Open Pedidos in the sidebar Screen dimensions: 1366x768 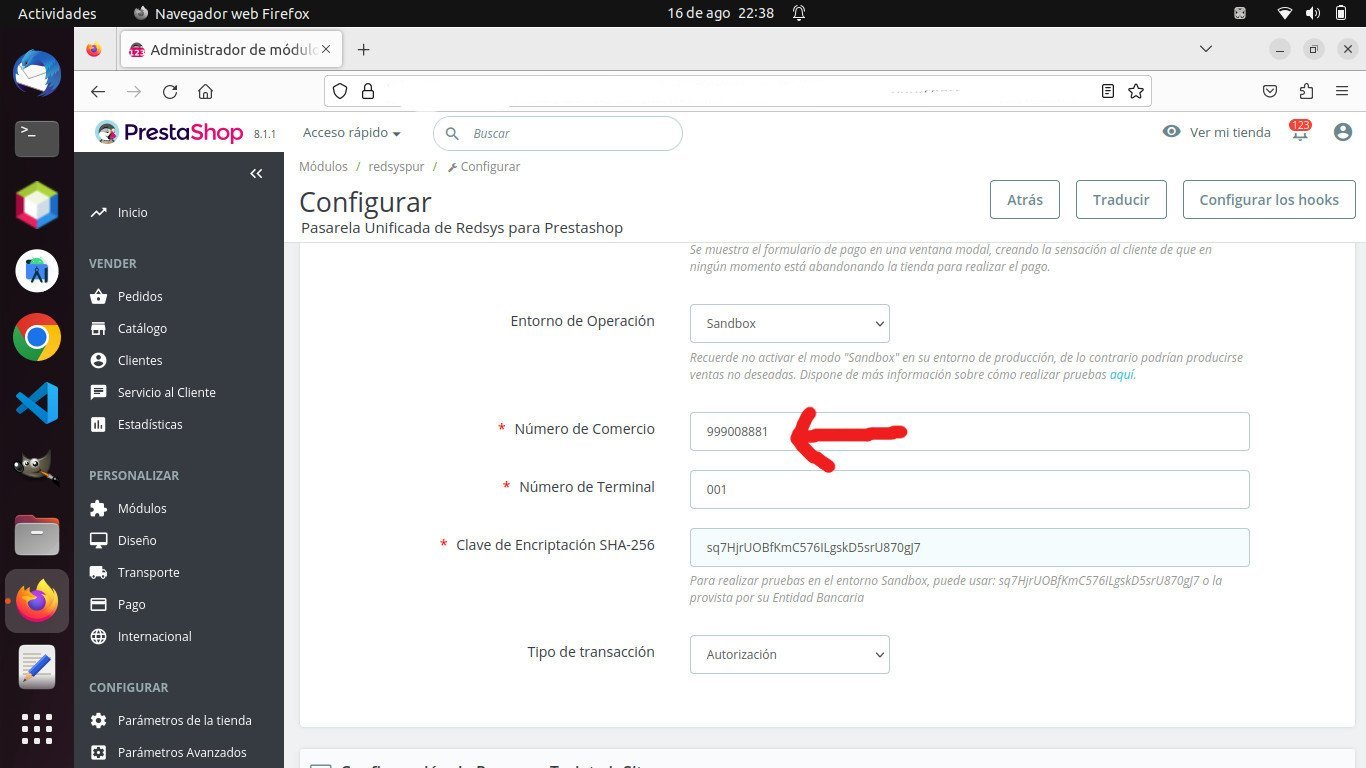[140, 296]
